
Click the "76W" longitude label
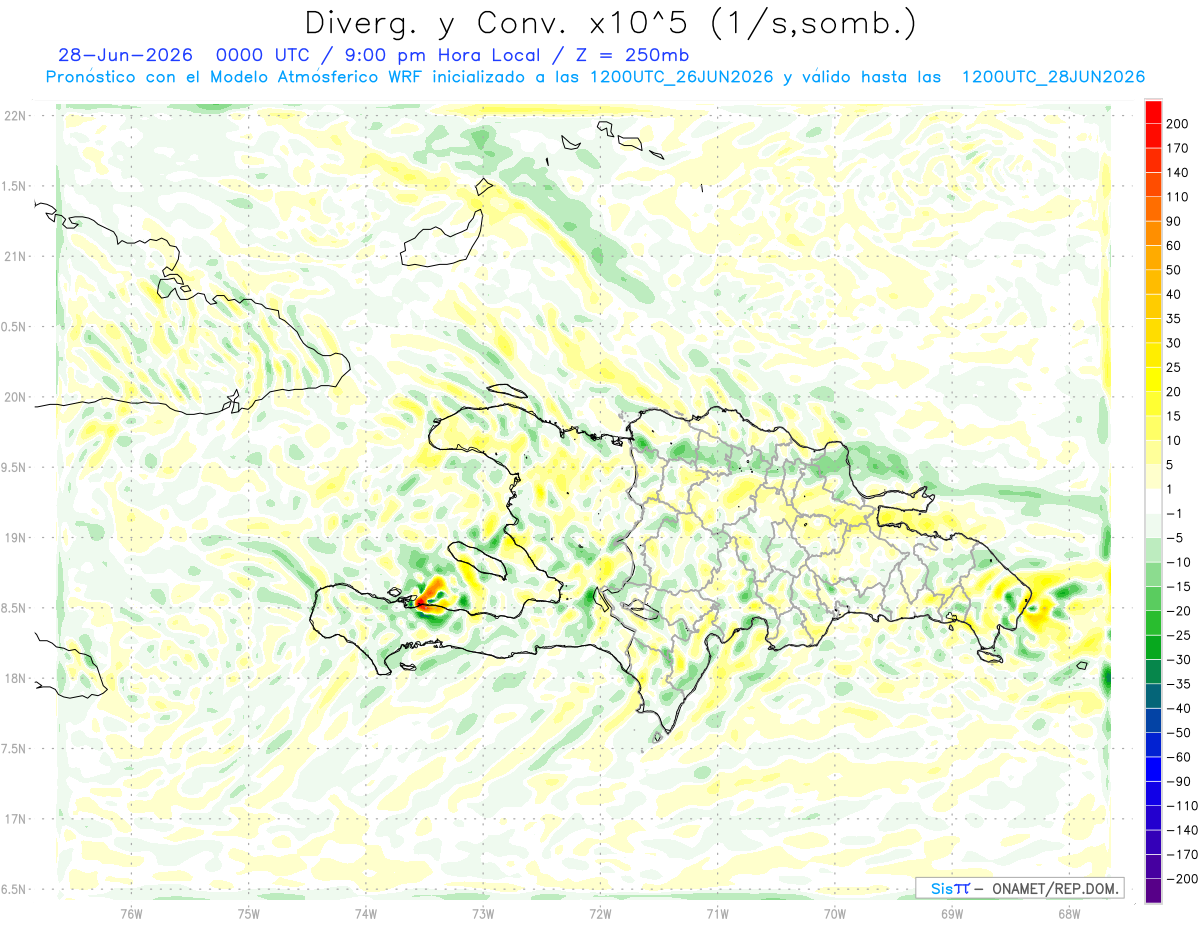pyautogui.click(x=131, y=913)
